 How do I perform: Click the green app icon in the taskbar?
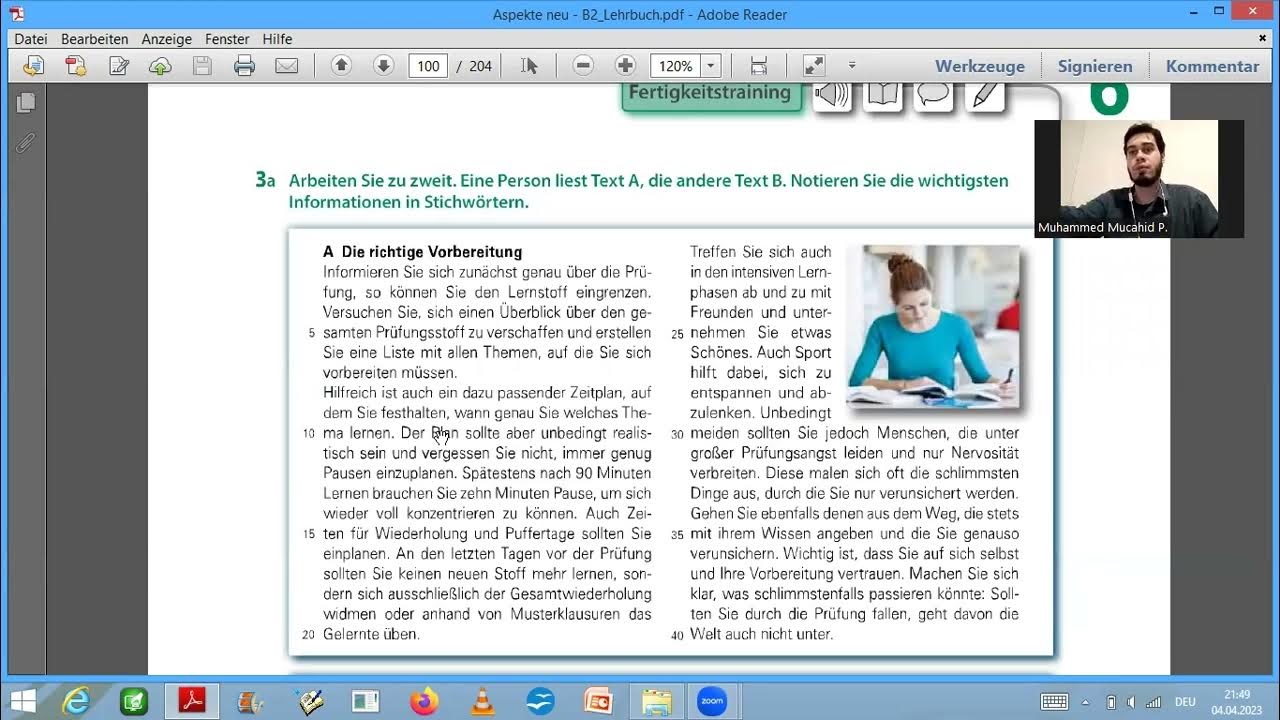coord(134,701)
